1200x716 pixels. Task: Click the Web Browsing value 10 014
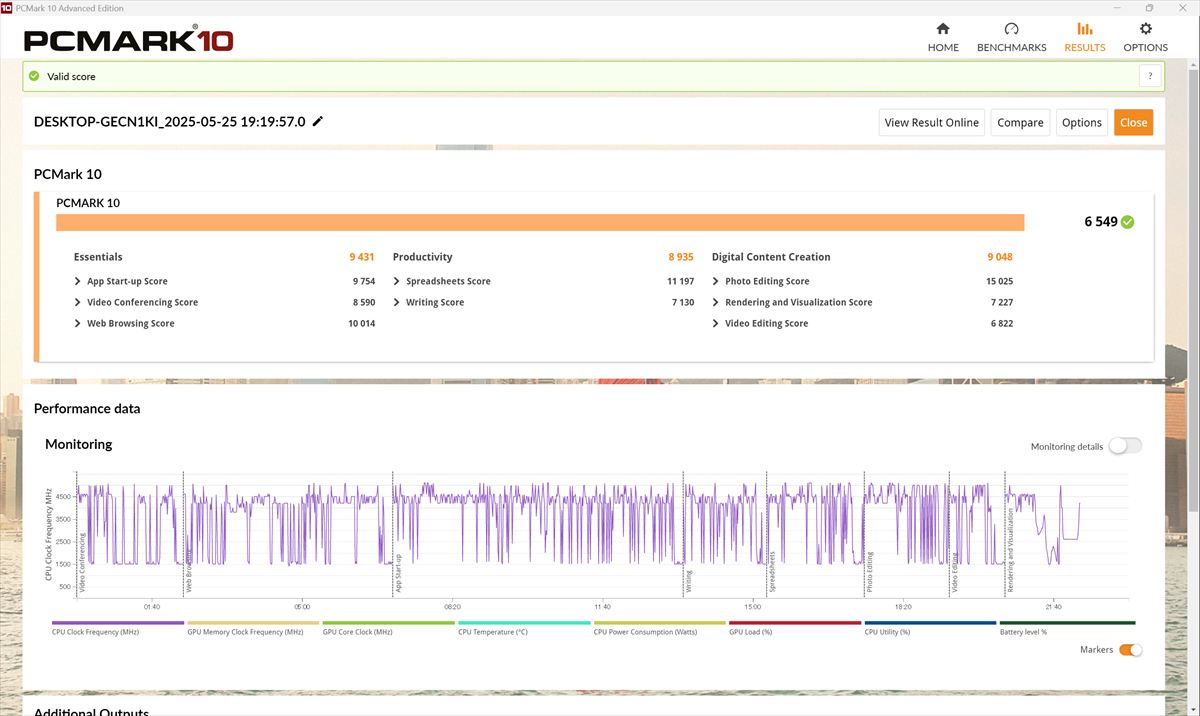coord(362,323)
